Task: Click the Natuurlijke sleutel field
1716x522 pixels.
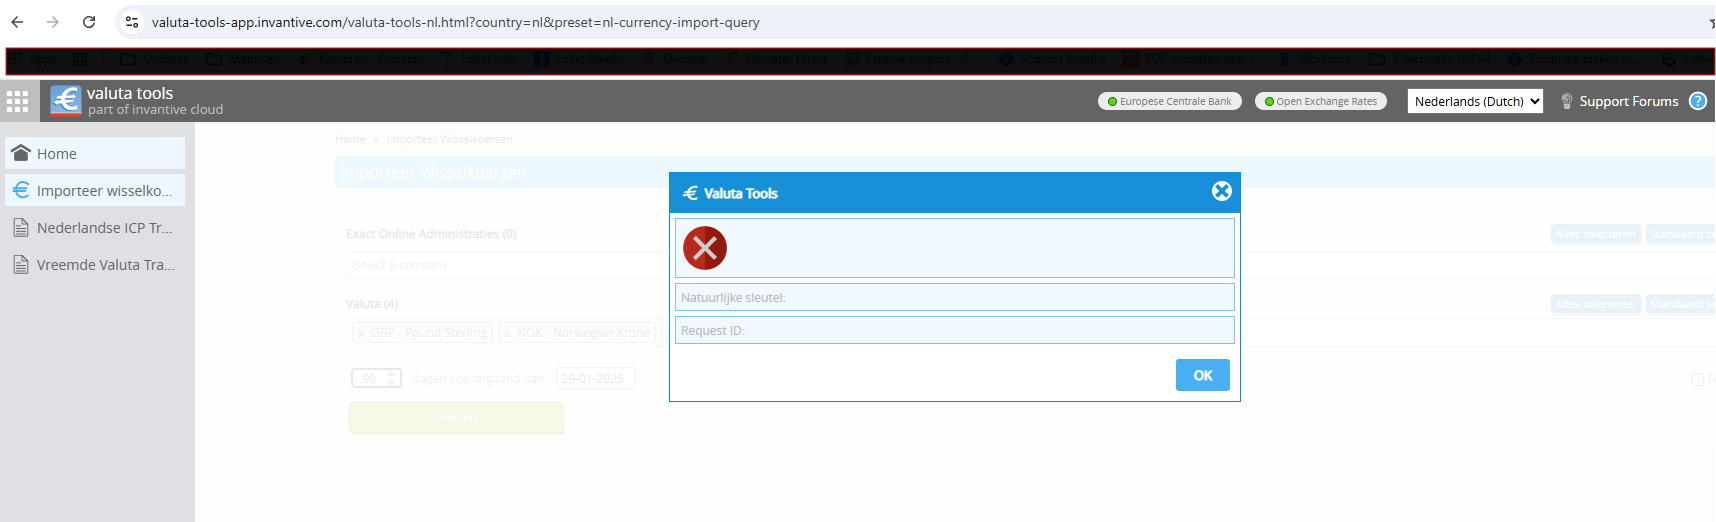Action: (954, 297)
